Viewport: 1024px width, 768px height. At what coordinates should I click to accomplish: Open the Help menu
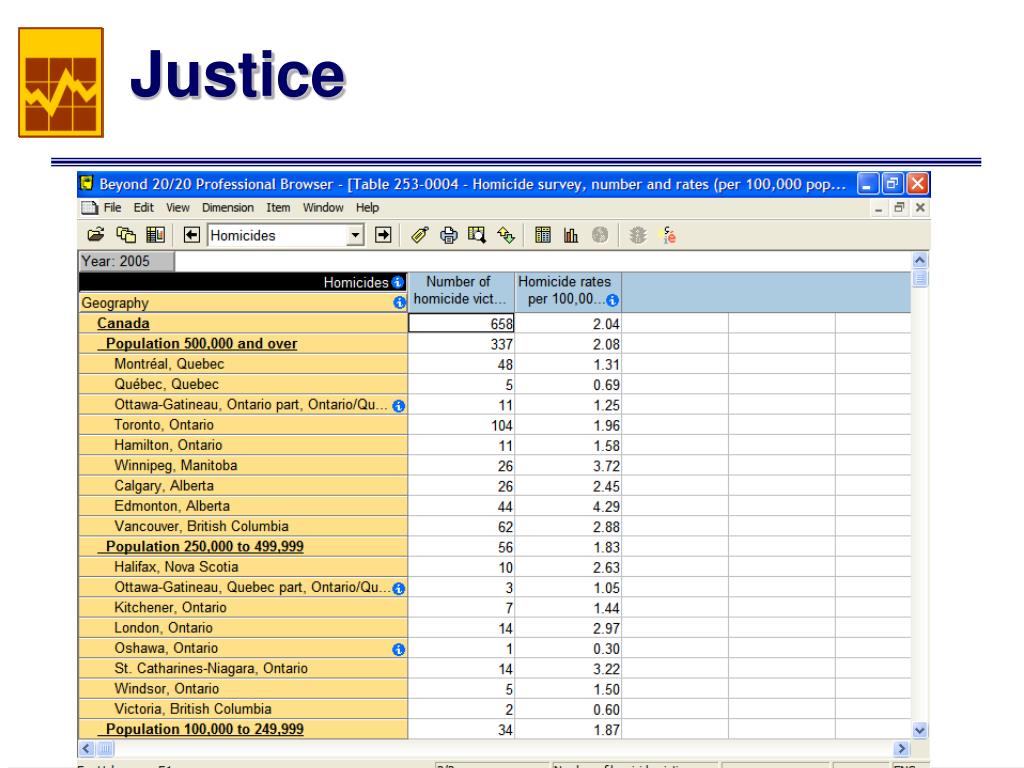click(x=367, y=208)
